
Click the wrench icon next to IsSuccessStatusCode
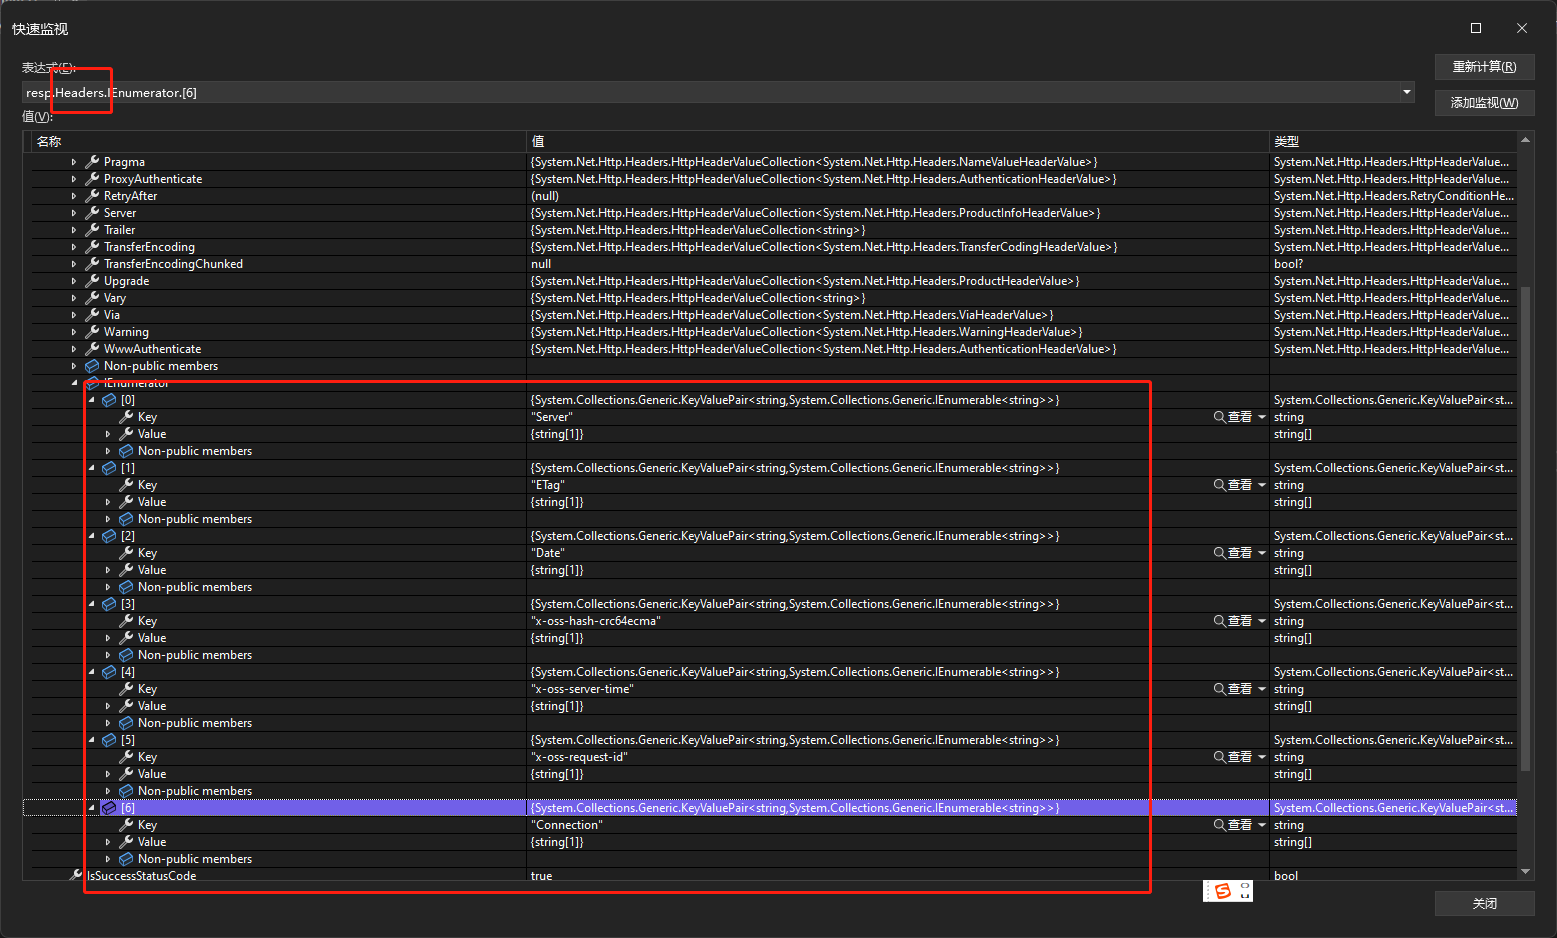pyautogui.click(x=76, y=875)
